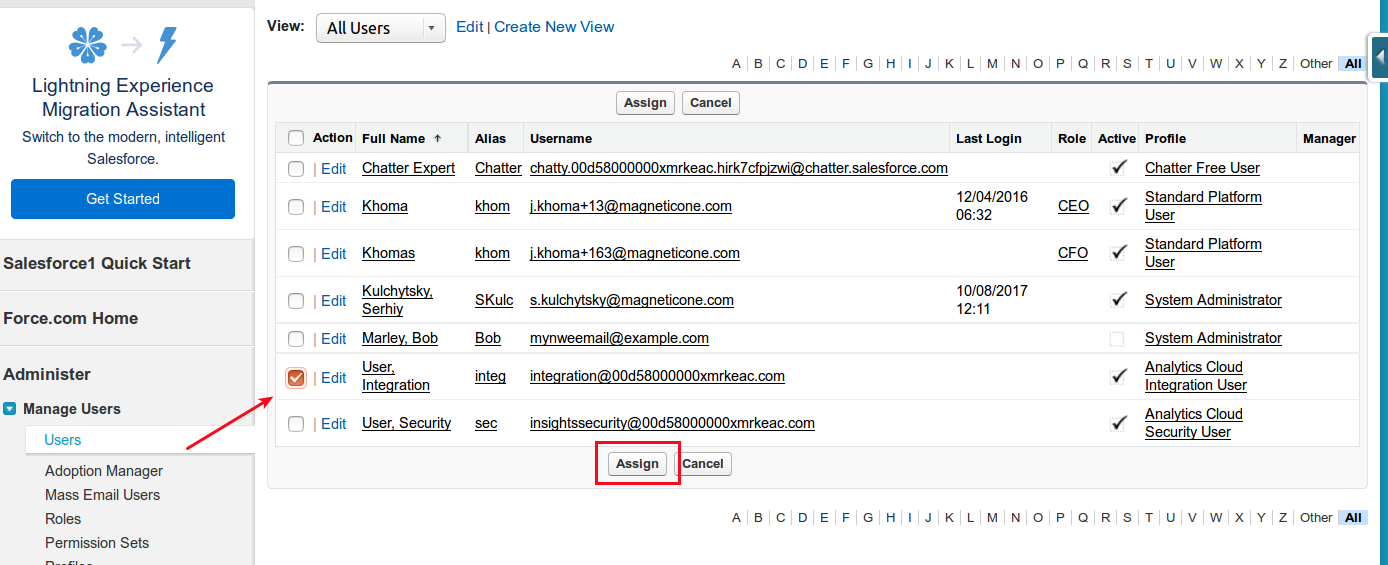Click the Alias column header
Screen dimensions: 1388x565
coord(490,139)
